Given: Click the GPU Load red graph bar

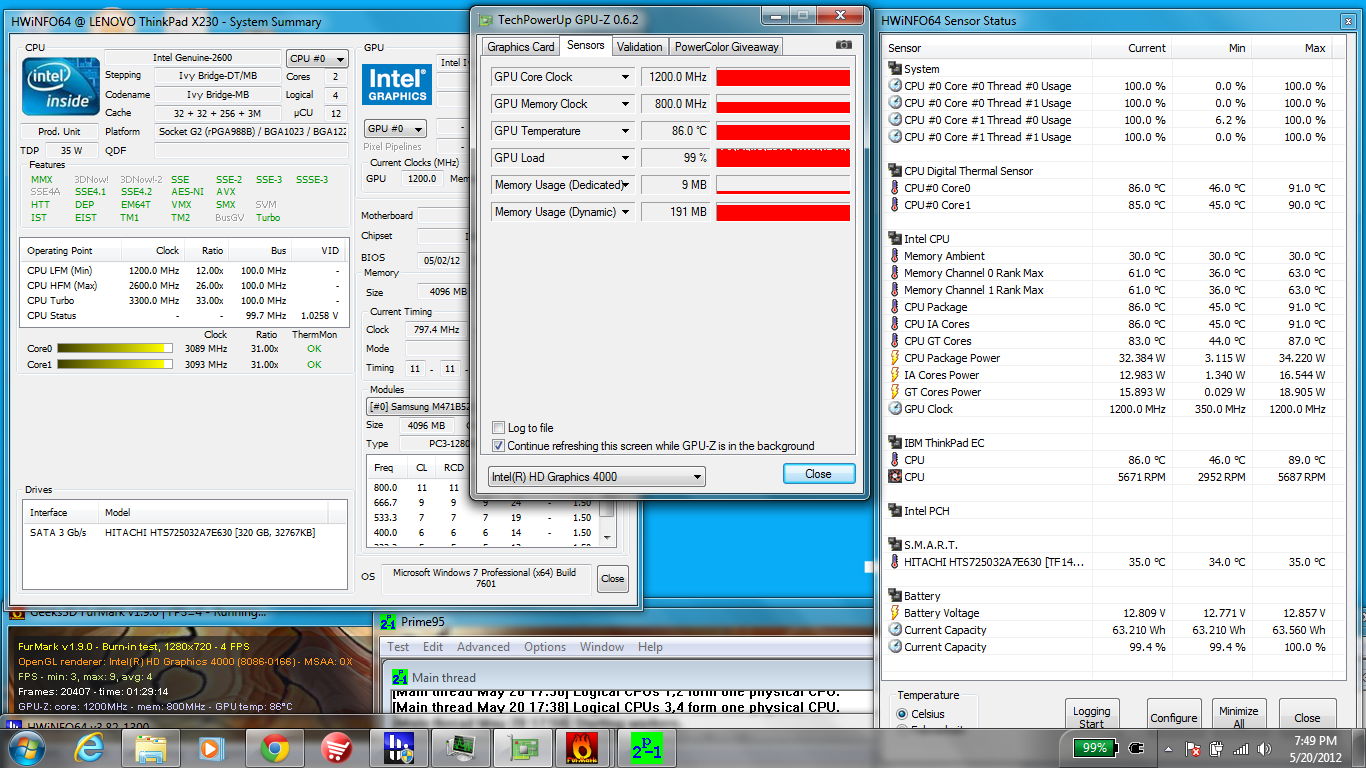Looking at the screenshot, I should click(x=783, y=158).
